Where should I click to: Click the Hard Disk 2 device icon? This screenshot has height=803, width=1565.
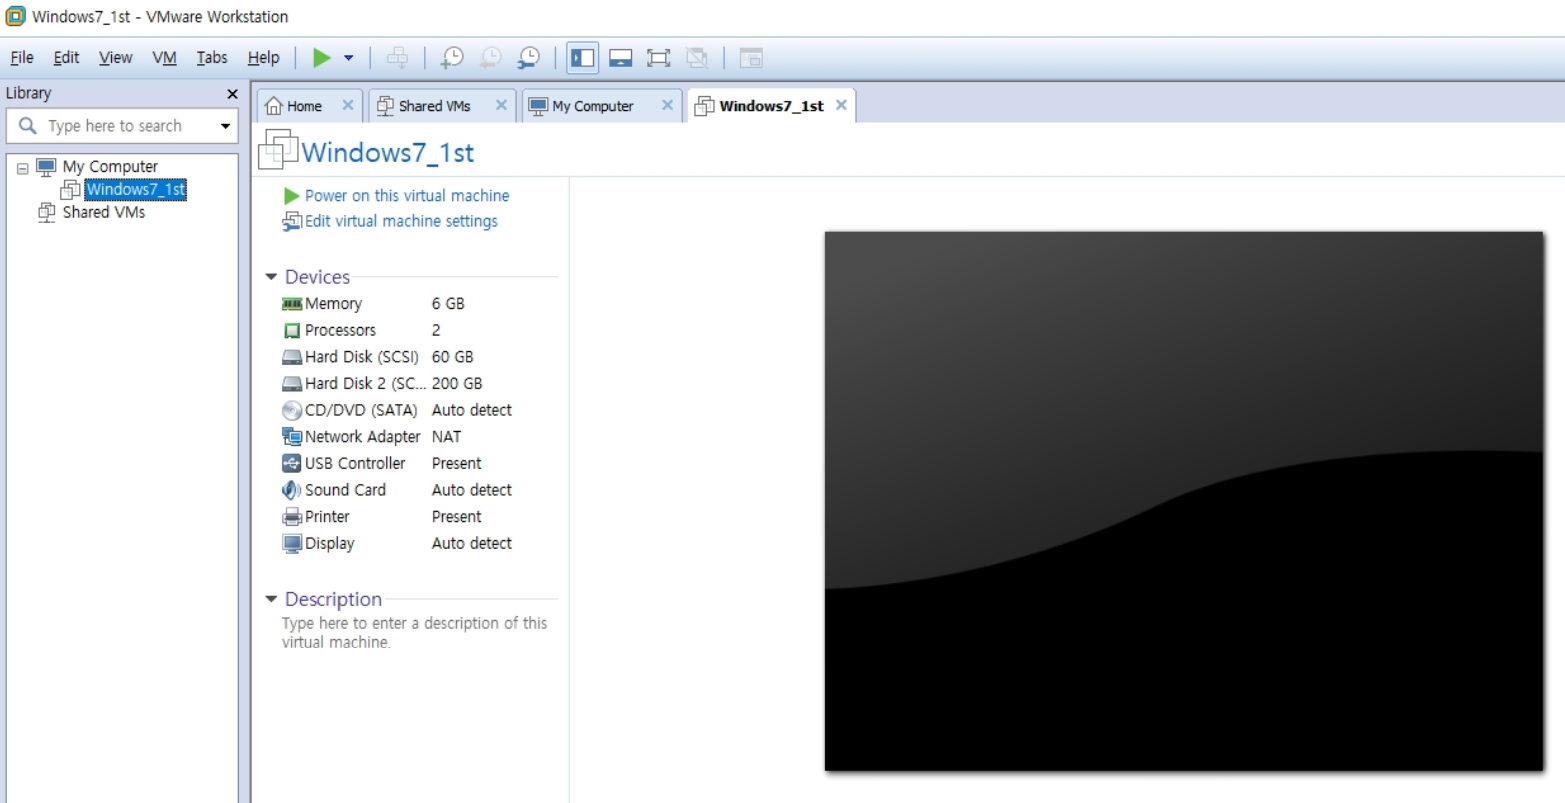(x=292, y=384)
